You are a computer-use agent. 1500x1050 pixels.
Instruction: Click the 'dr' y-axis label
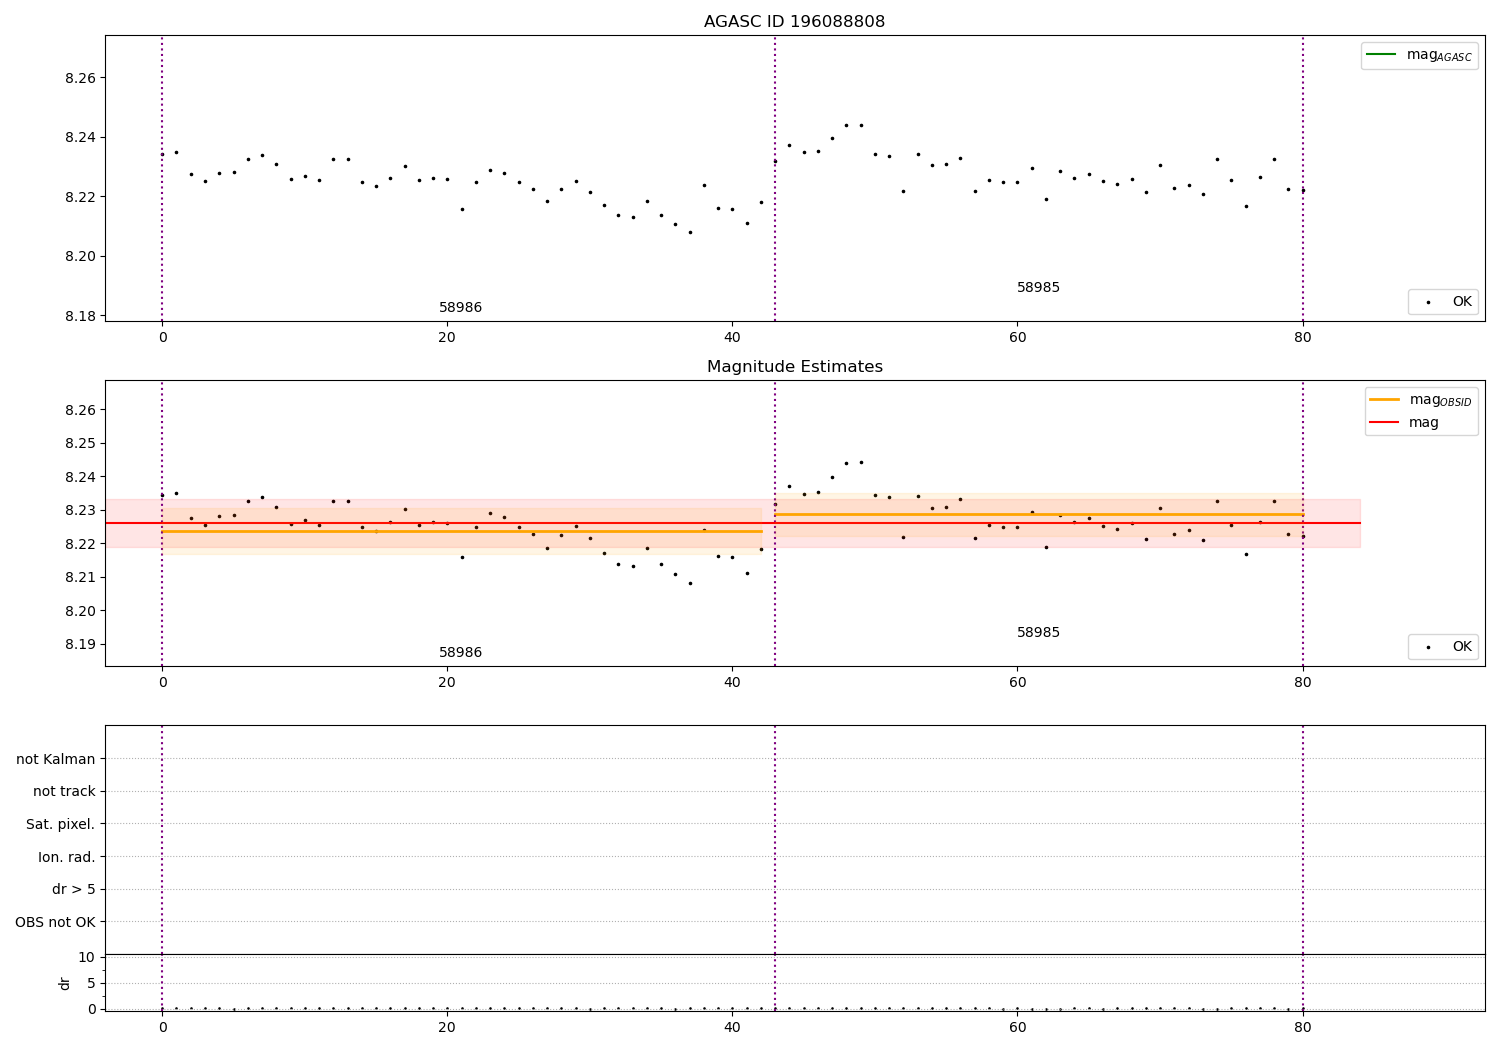(65, 983)
